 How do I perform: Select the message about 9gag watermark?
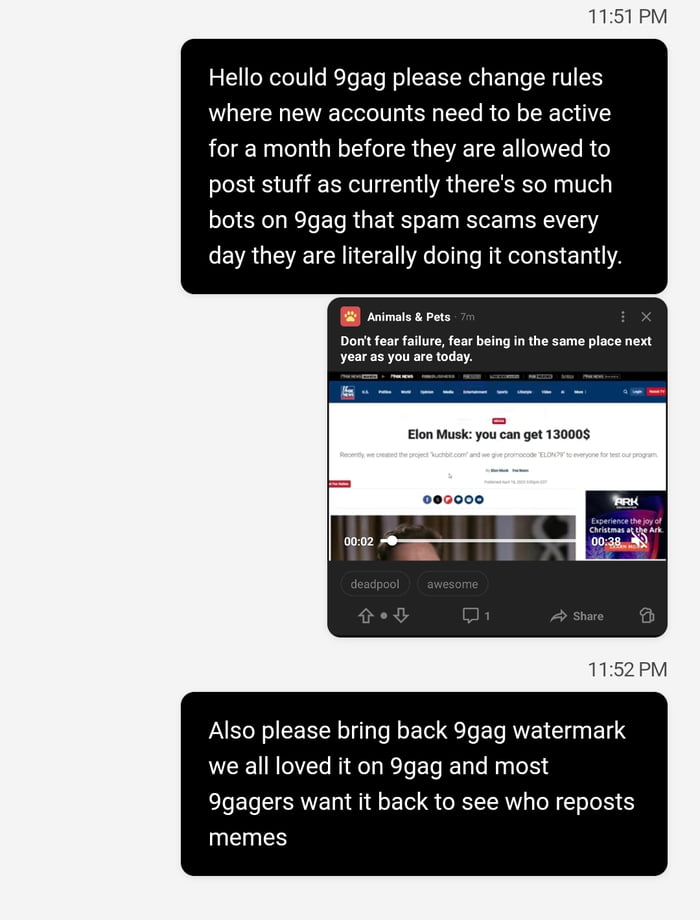point(424,784)
